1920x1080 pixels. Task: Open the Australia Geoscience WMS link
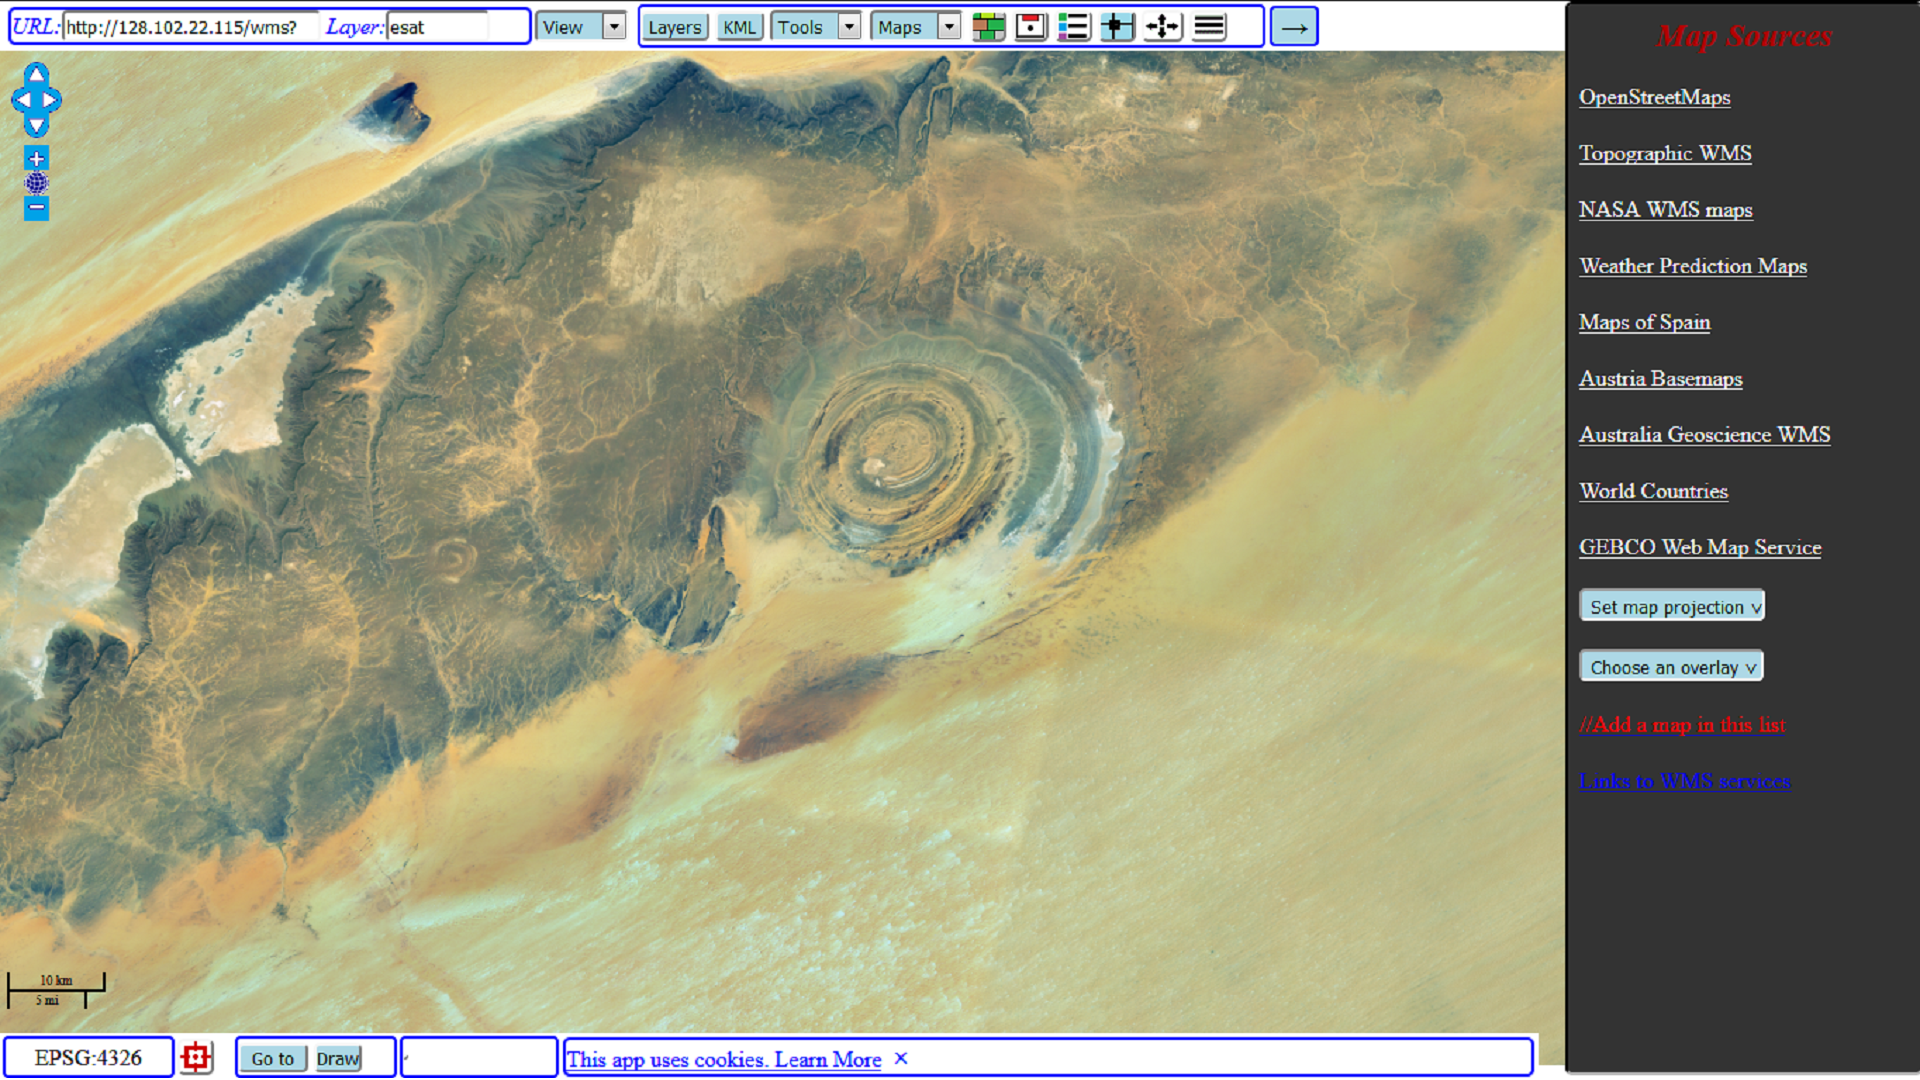click(1704, 434)
